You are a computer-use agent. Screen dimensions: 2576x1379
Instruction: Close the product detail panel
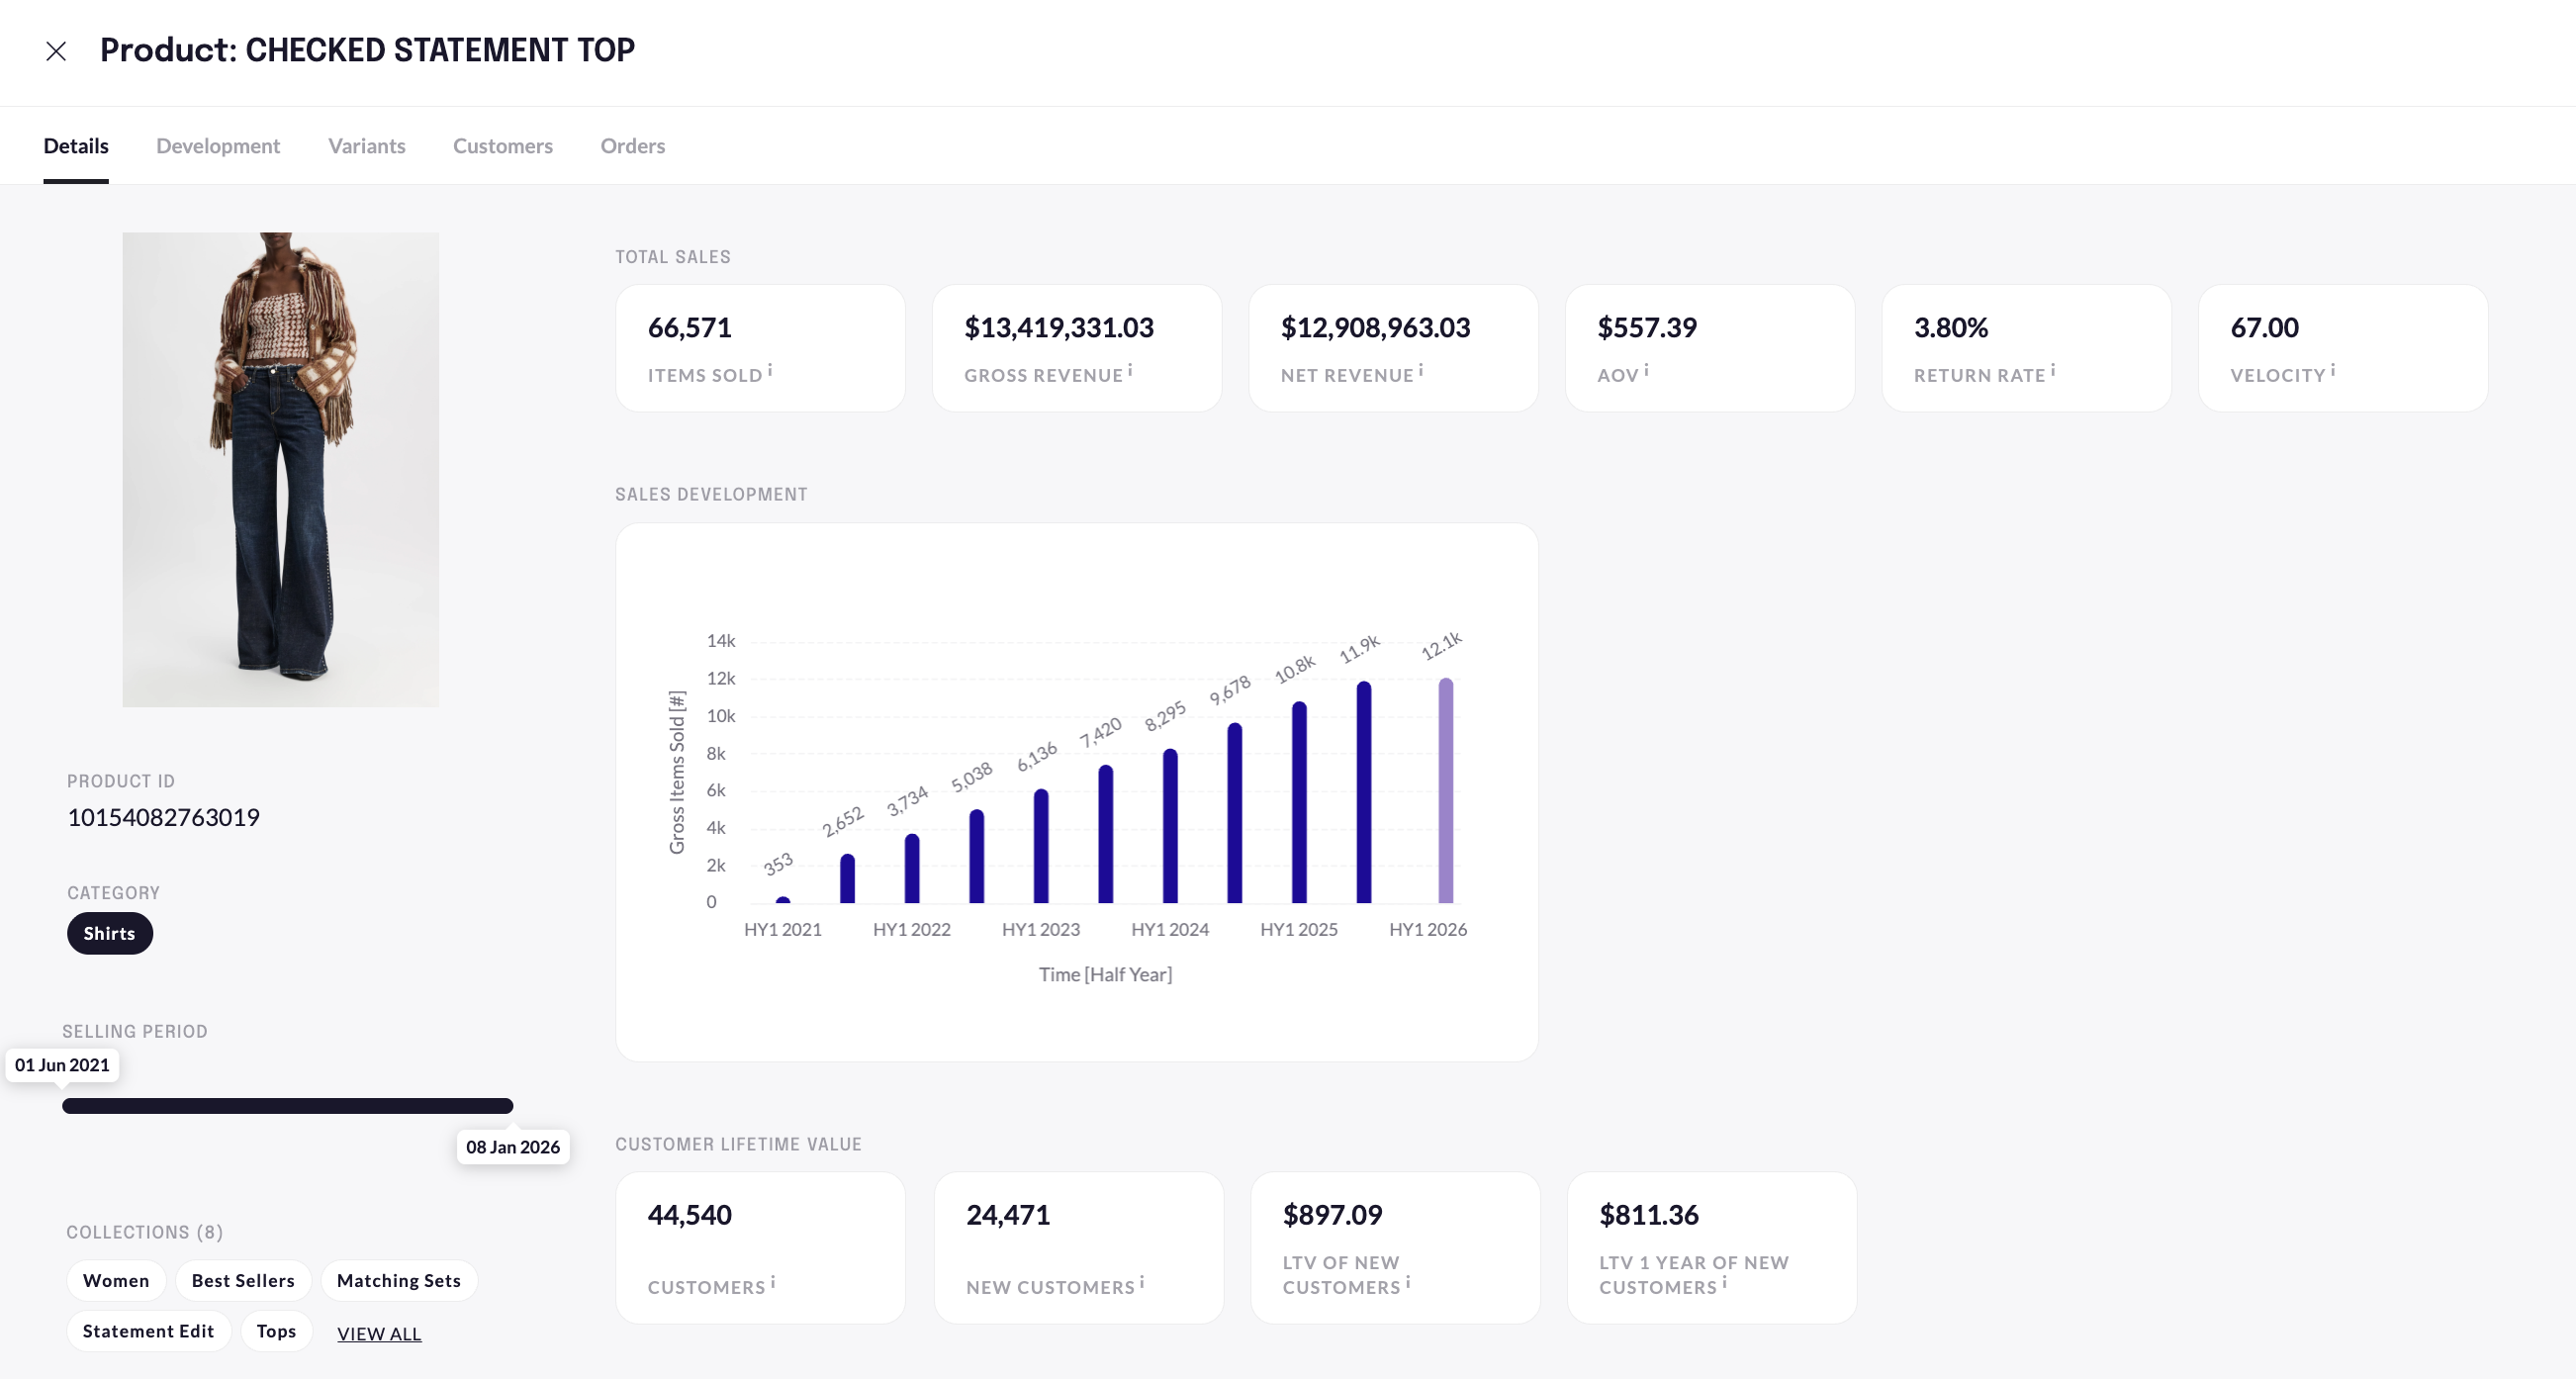[x=56, y=51]
